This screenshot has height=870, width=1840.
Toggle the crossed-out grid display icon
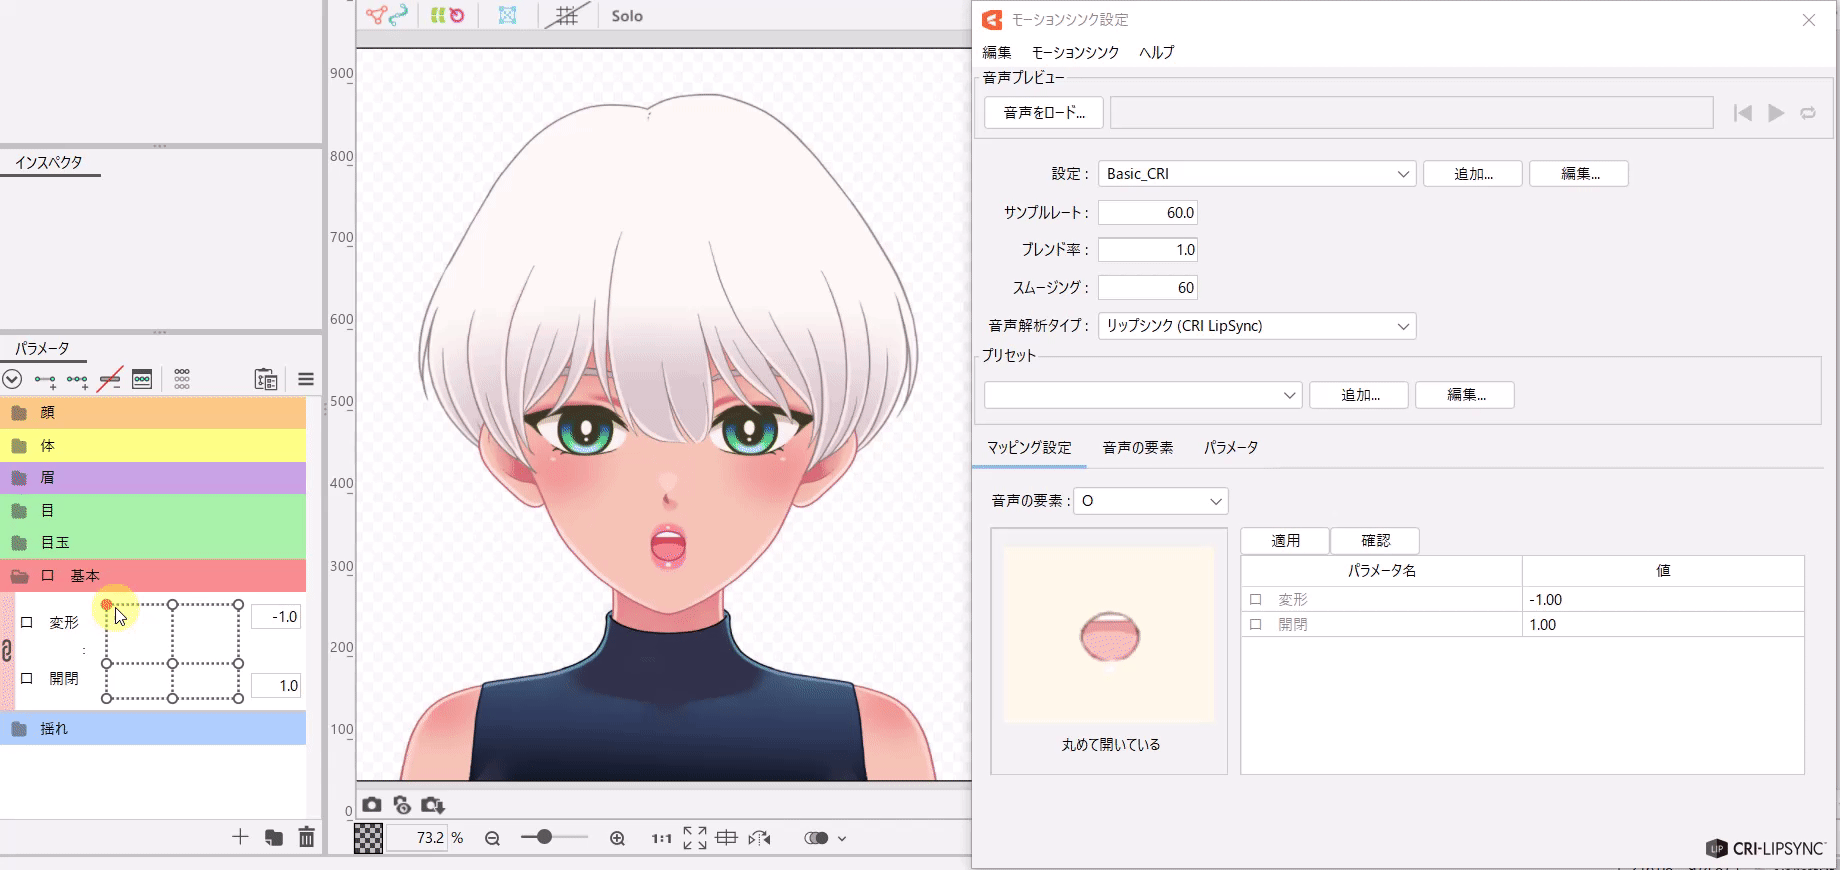(x=567, y=16)
